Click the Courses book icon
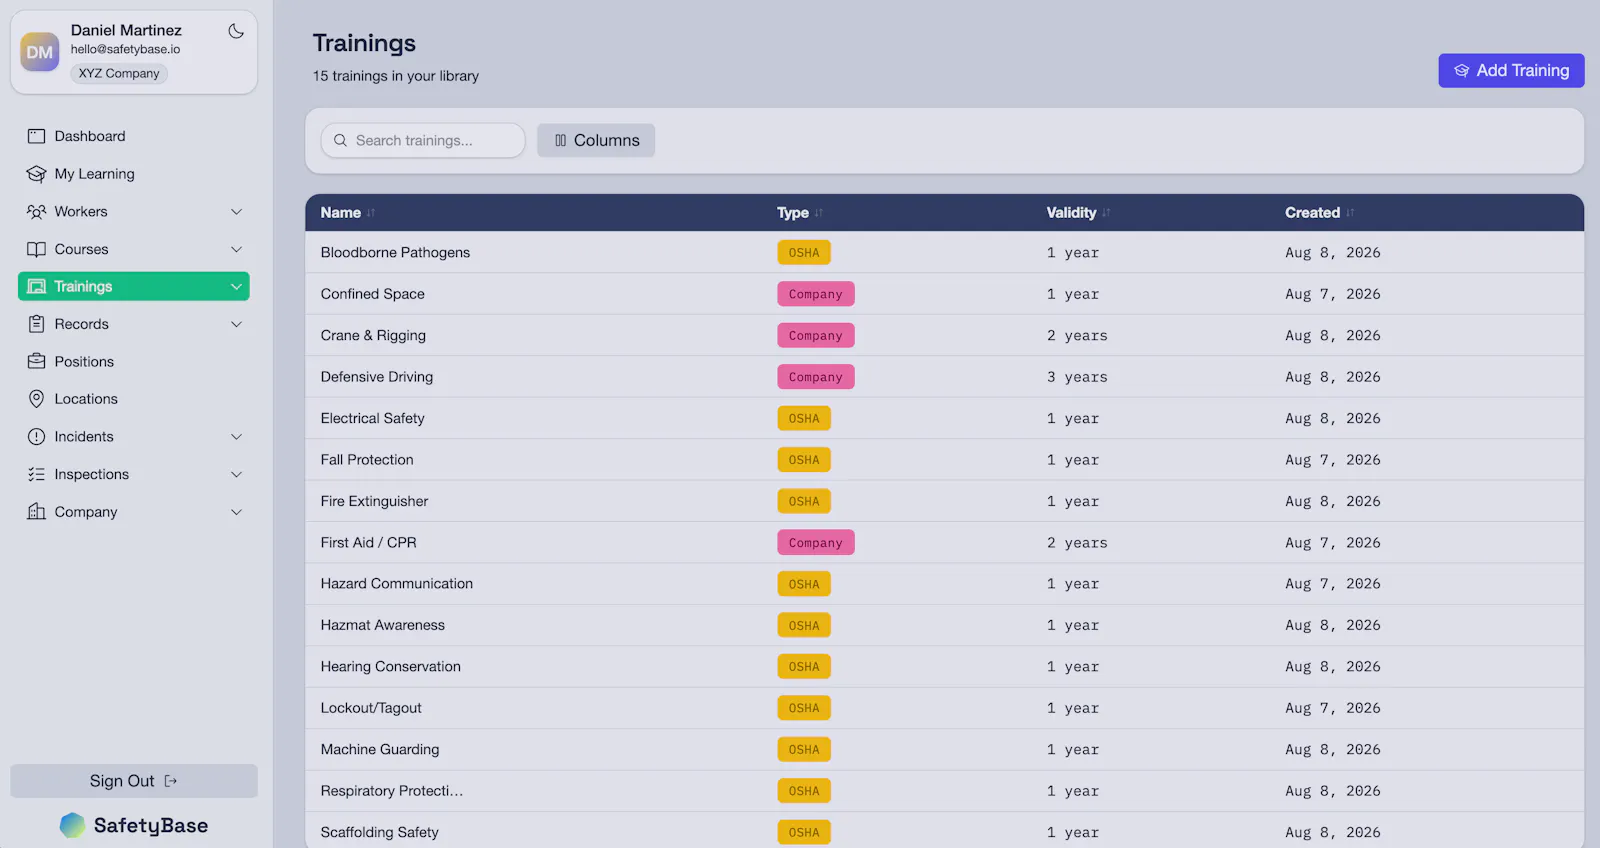Viewport: 1600px width, 848px height. pyautogui.click(x=37, y=249)
